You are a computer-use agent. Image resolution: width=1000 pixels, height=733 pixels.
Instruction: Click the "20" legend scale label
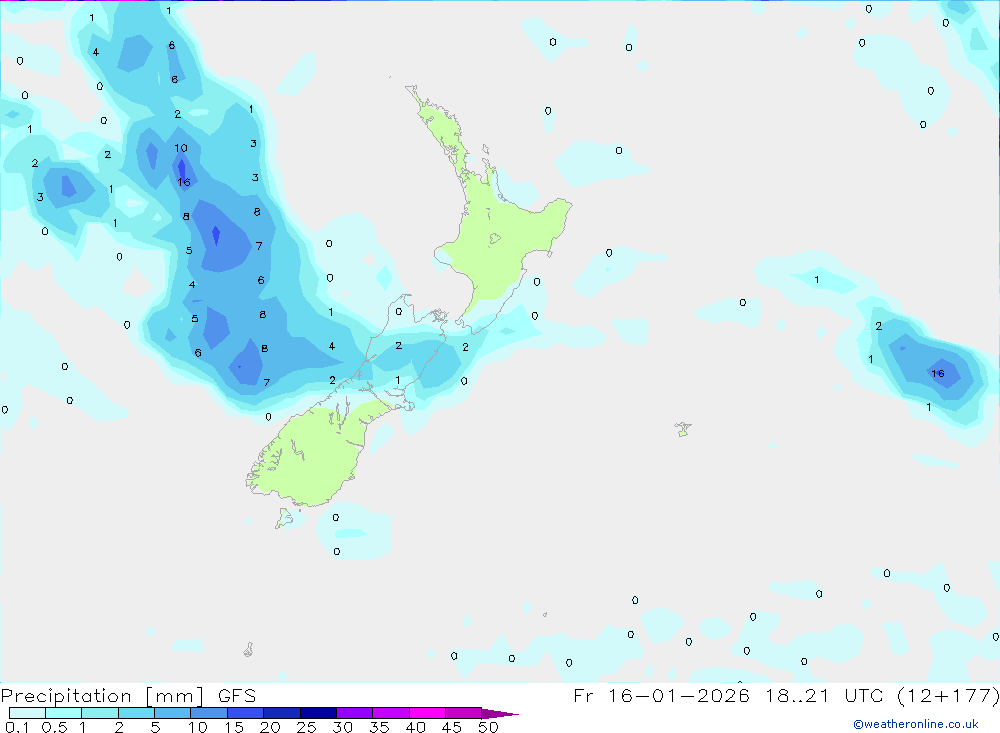click(270, 727)
